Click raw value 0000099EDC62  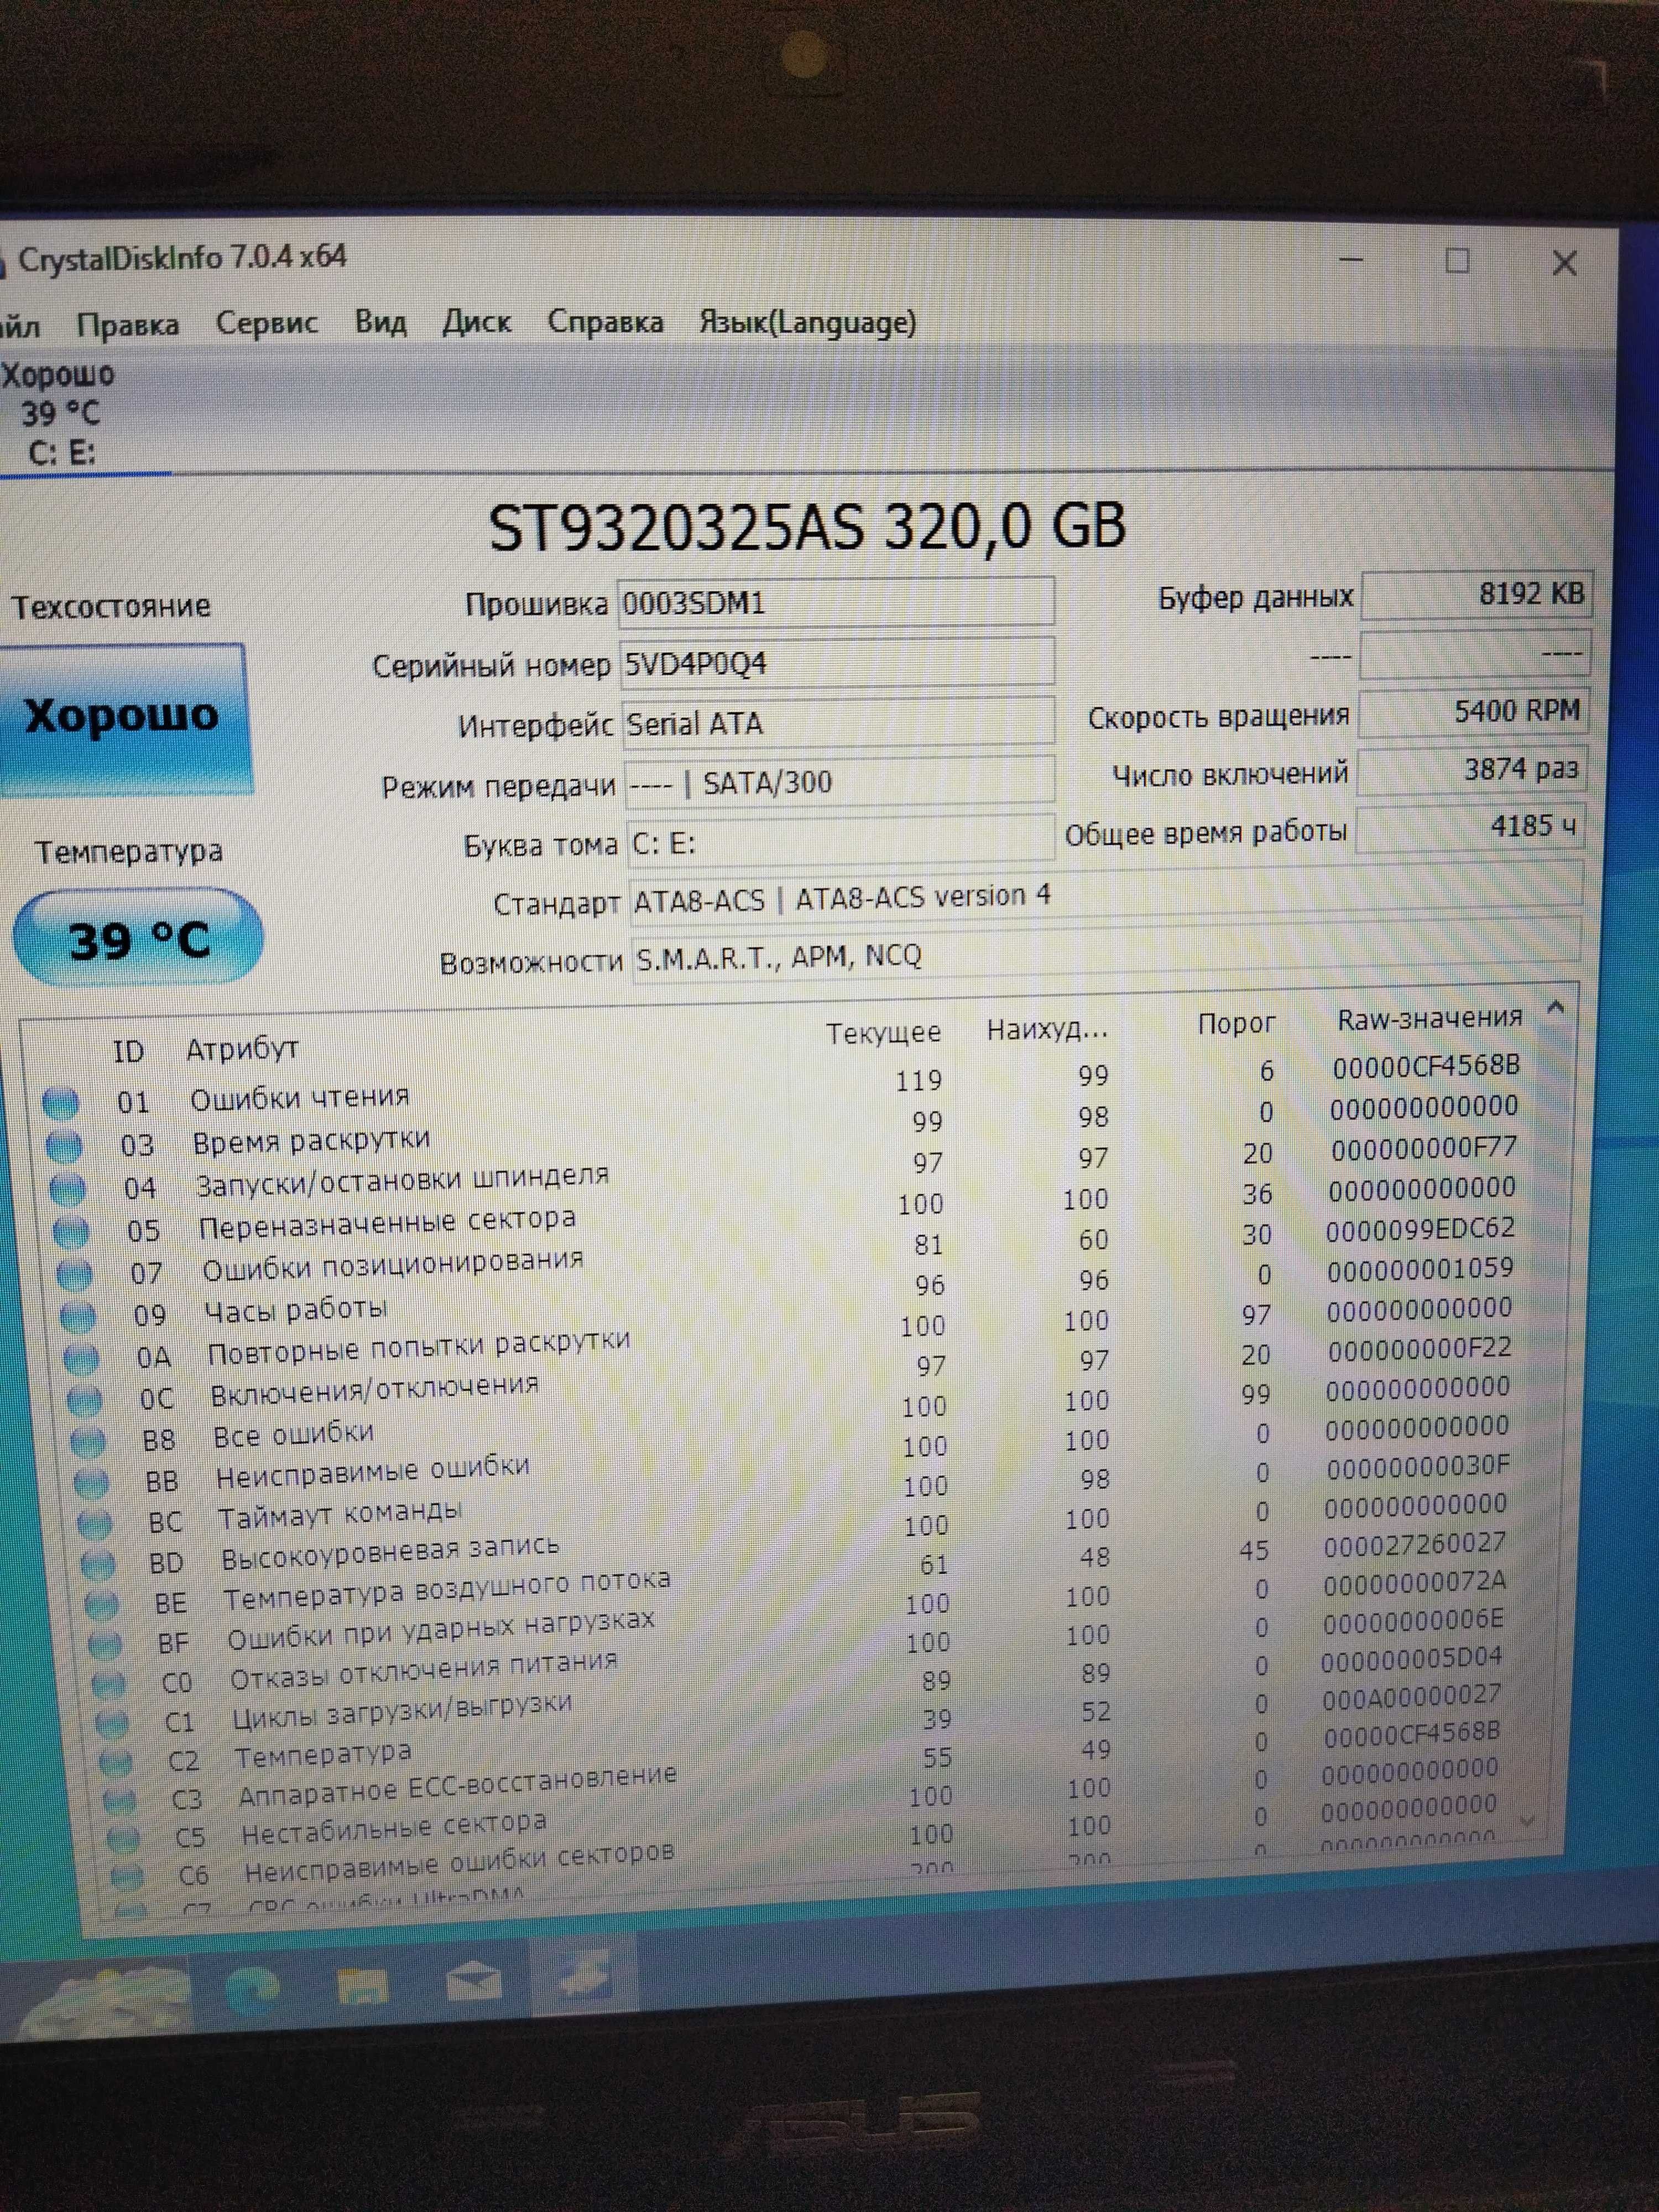(1421, 1229)
